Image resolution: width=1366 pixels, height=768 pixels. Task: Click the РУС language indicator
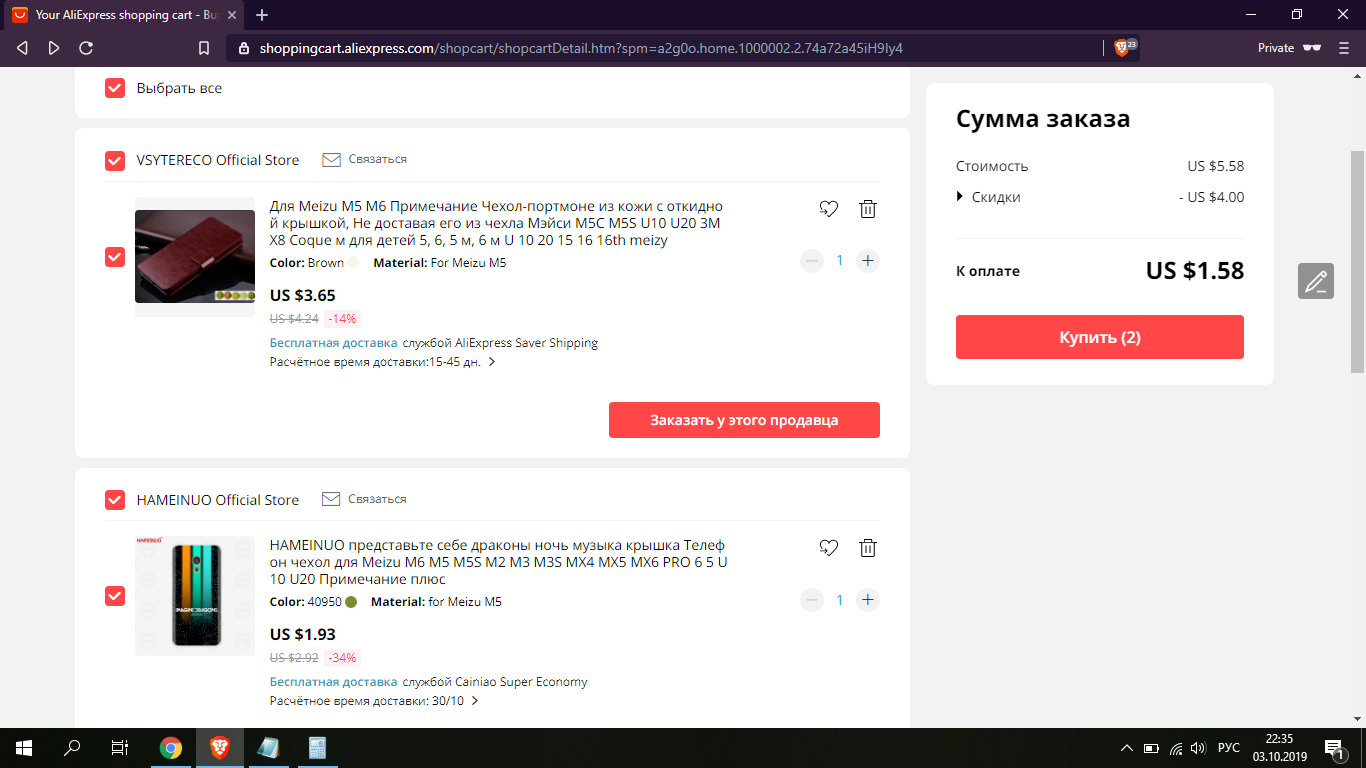click(x=1229, y=748)
